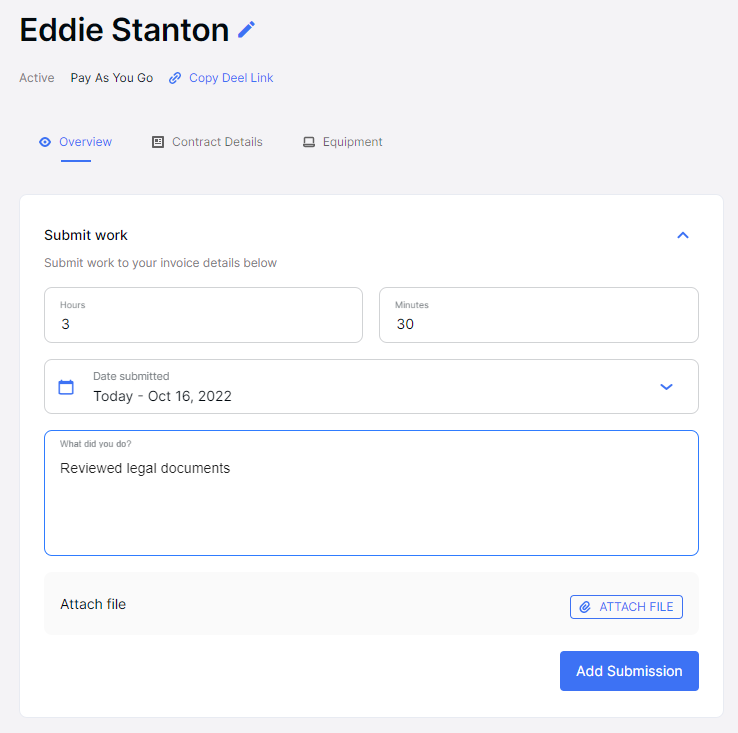Click the pencil edit icon beside Eddie Stanton
The image size is (738, 733).
pos(246,30)
